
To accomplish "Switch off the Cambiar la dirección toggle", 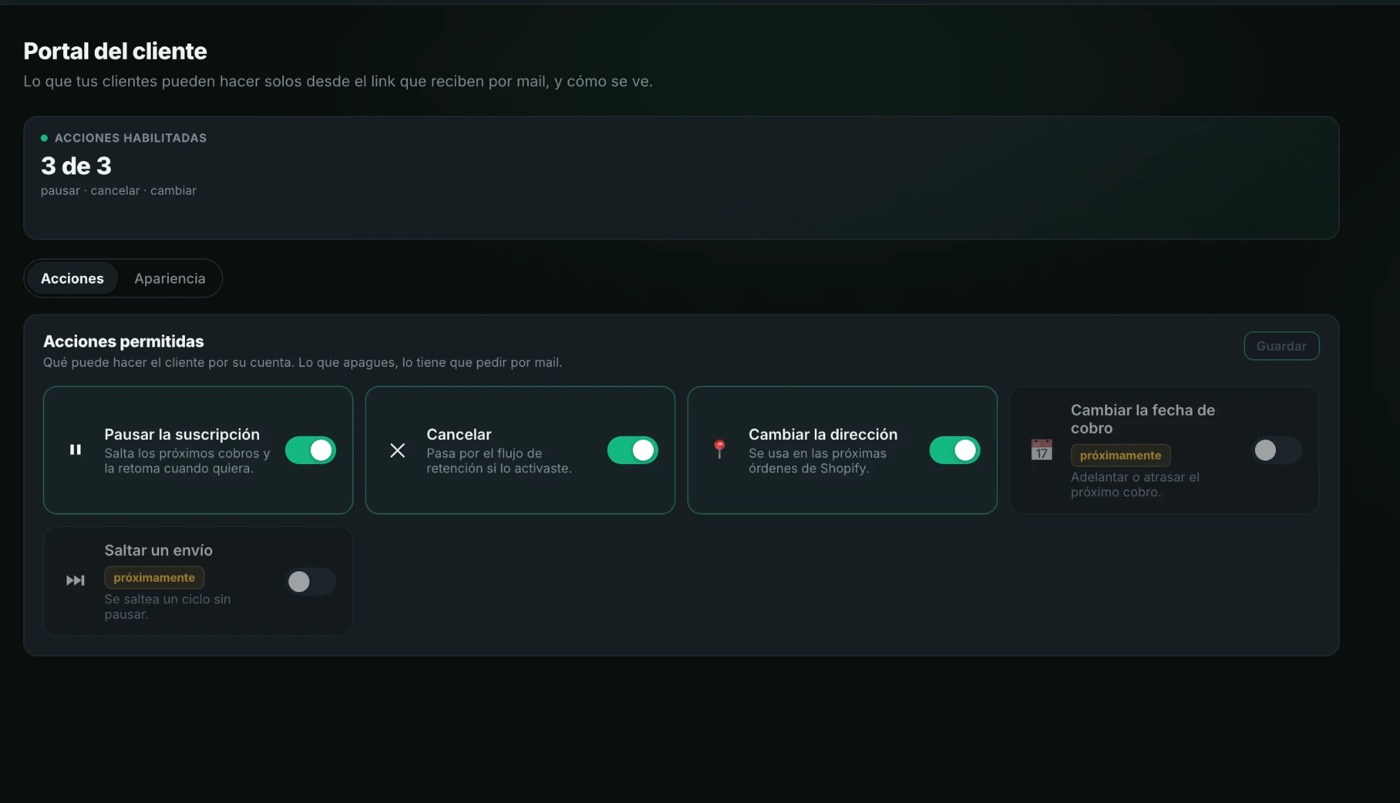I will 955,450.
